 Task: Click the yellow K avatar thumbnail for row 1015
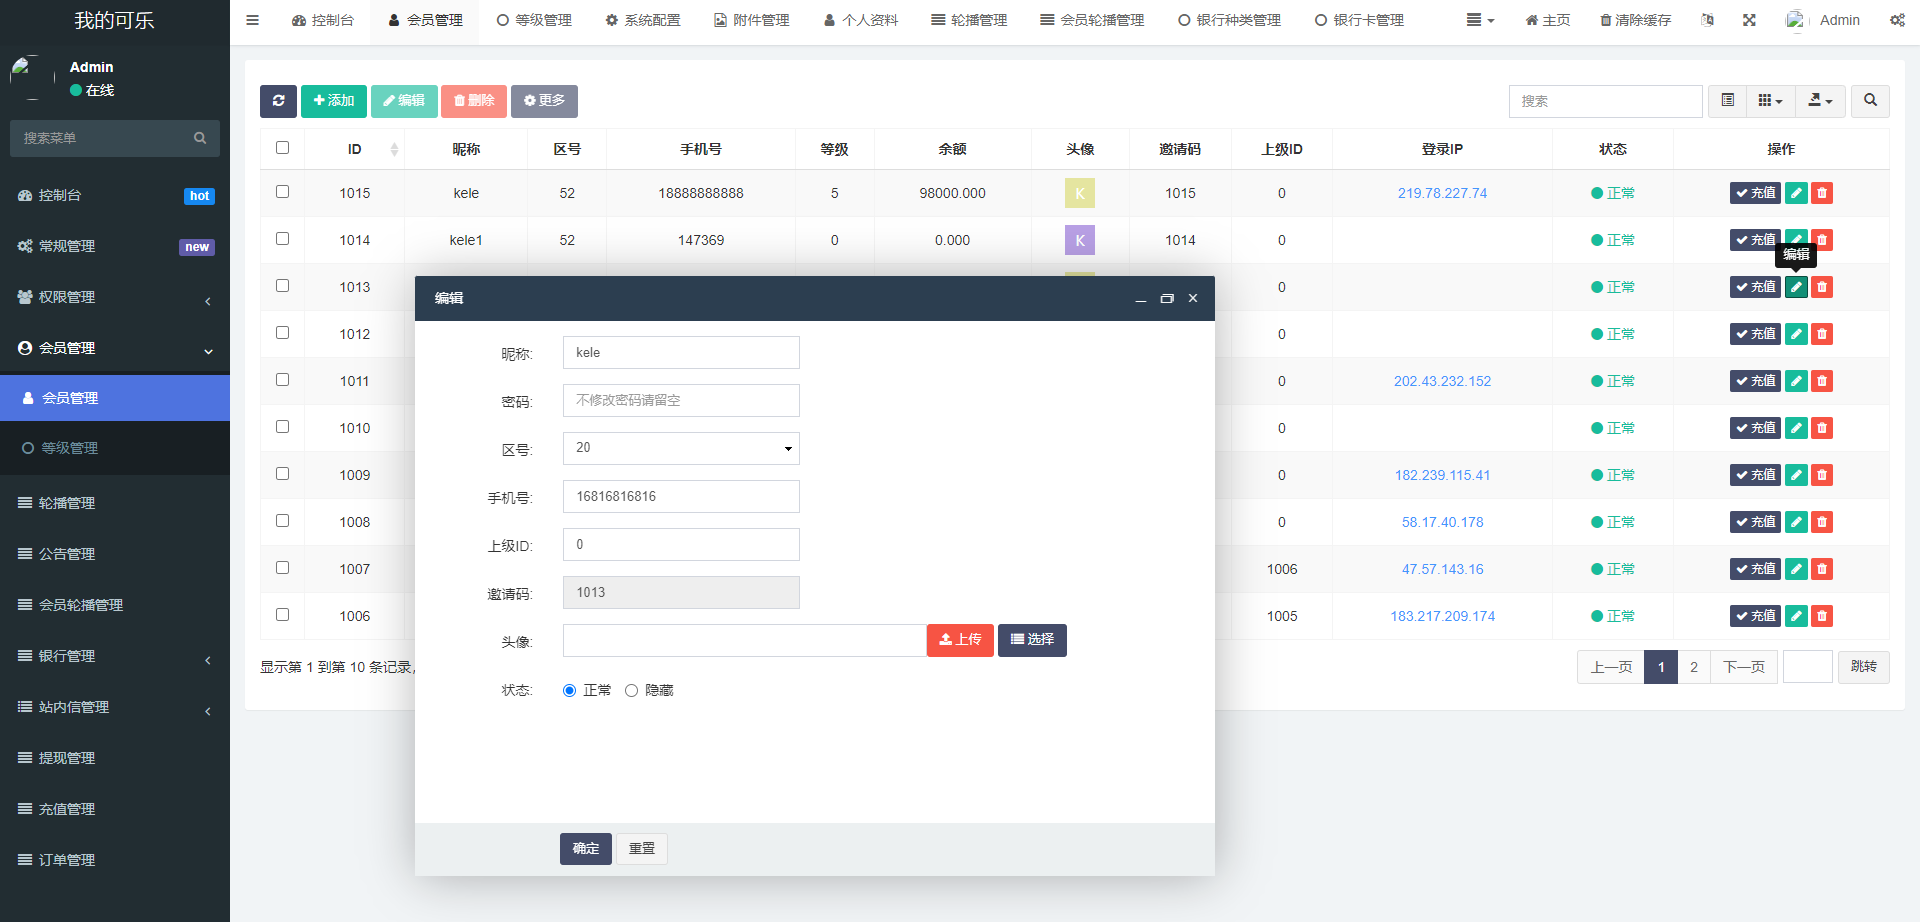(x=1080, y=193)
